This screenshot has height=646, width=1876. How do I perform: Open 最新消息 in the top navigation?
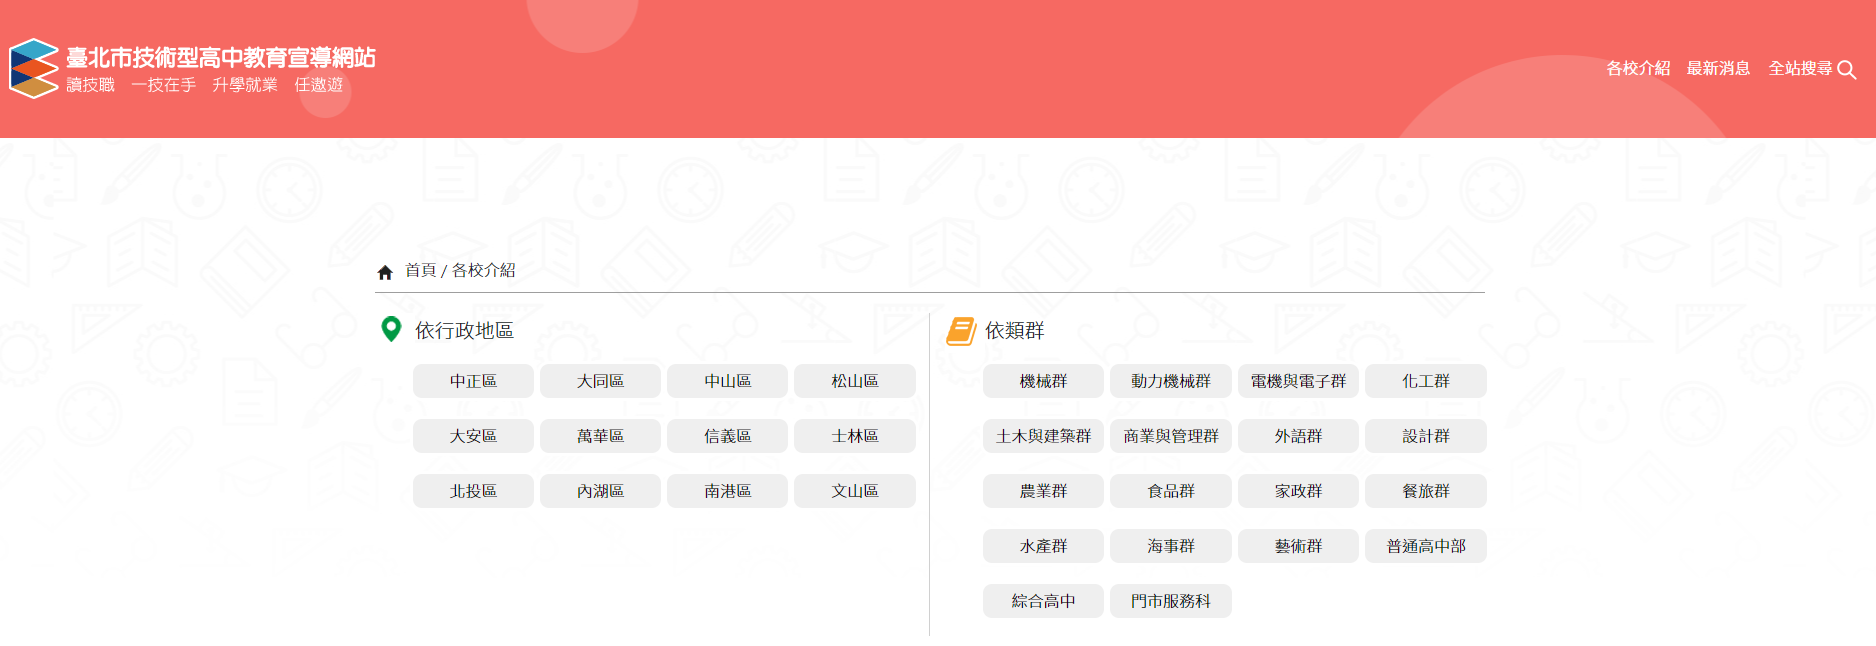1717,68
